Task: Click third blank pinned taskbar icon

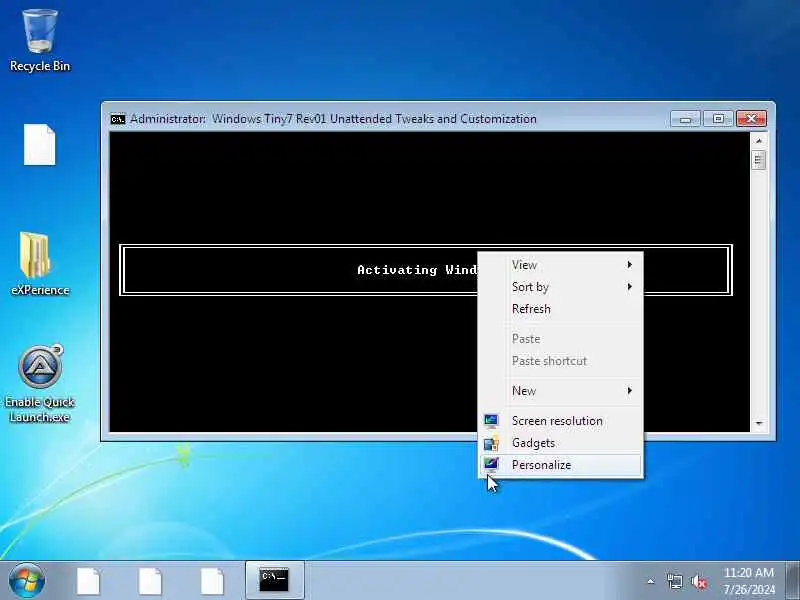Action: pos(212,581)
